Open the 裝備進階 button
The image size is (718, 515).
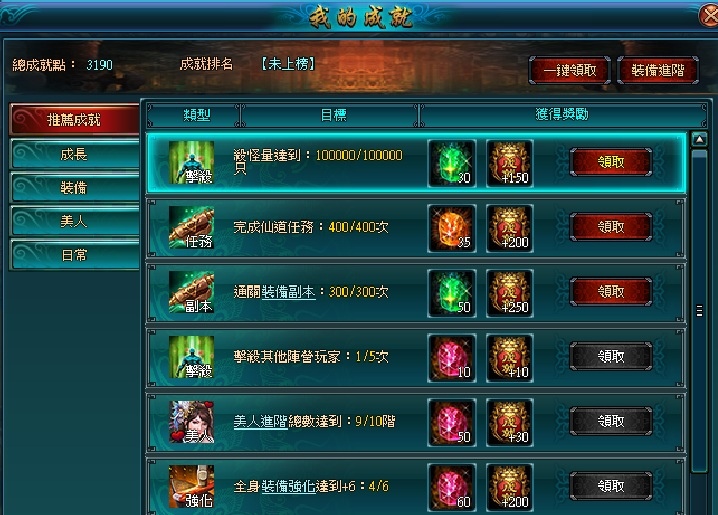coord(658,70)
